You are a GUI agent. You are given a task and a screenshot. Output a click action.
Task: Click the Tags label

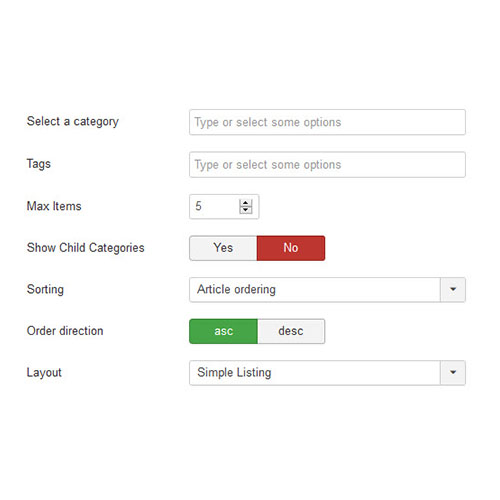tap(39, 164)
